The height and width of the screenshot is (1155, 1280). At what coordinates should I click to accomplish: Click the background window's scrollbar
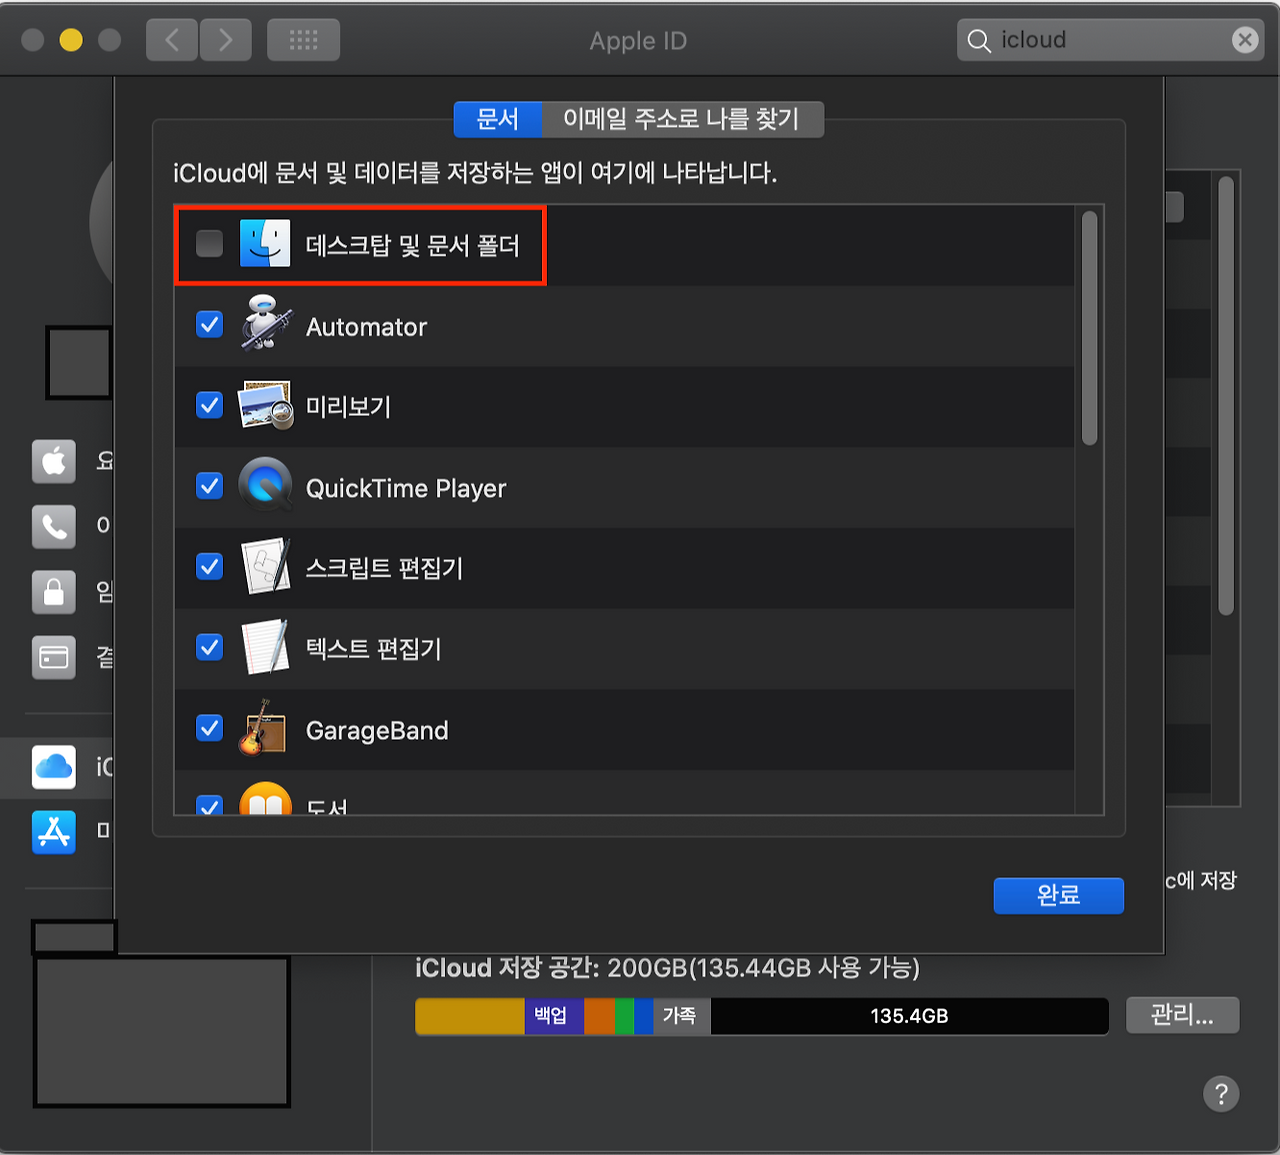coord(1226,395)
